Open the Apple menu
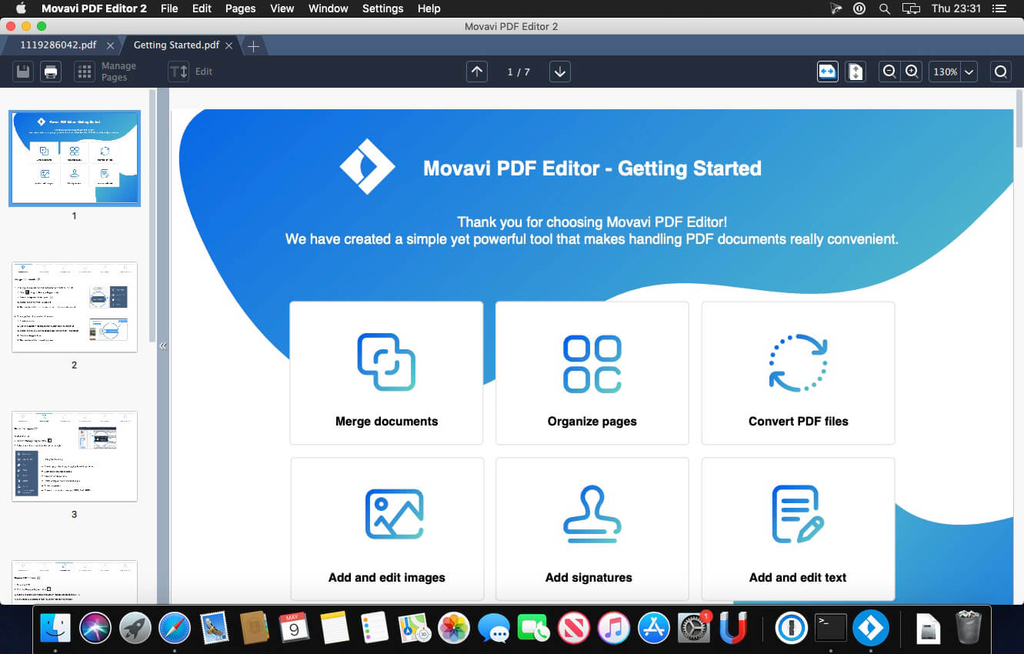 pos(20,8)
